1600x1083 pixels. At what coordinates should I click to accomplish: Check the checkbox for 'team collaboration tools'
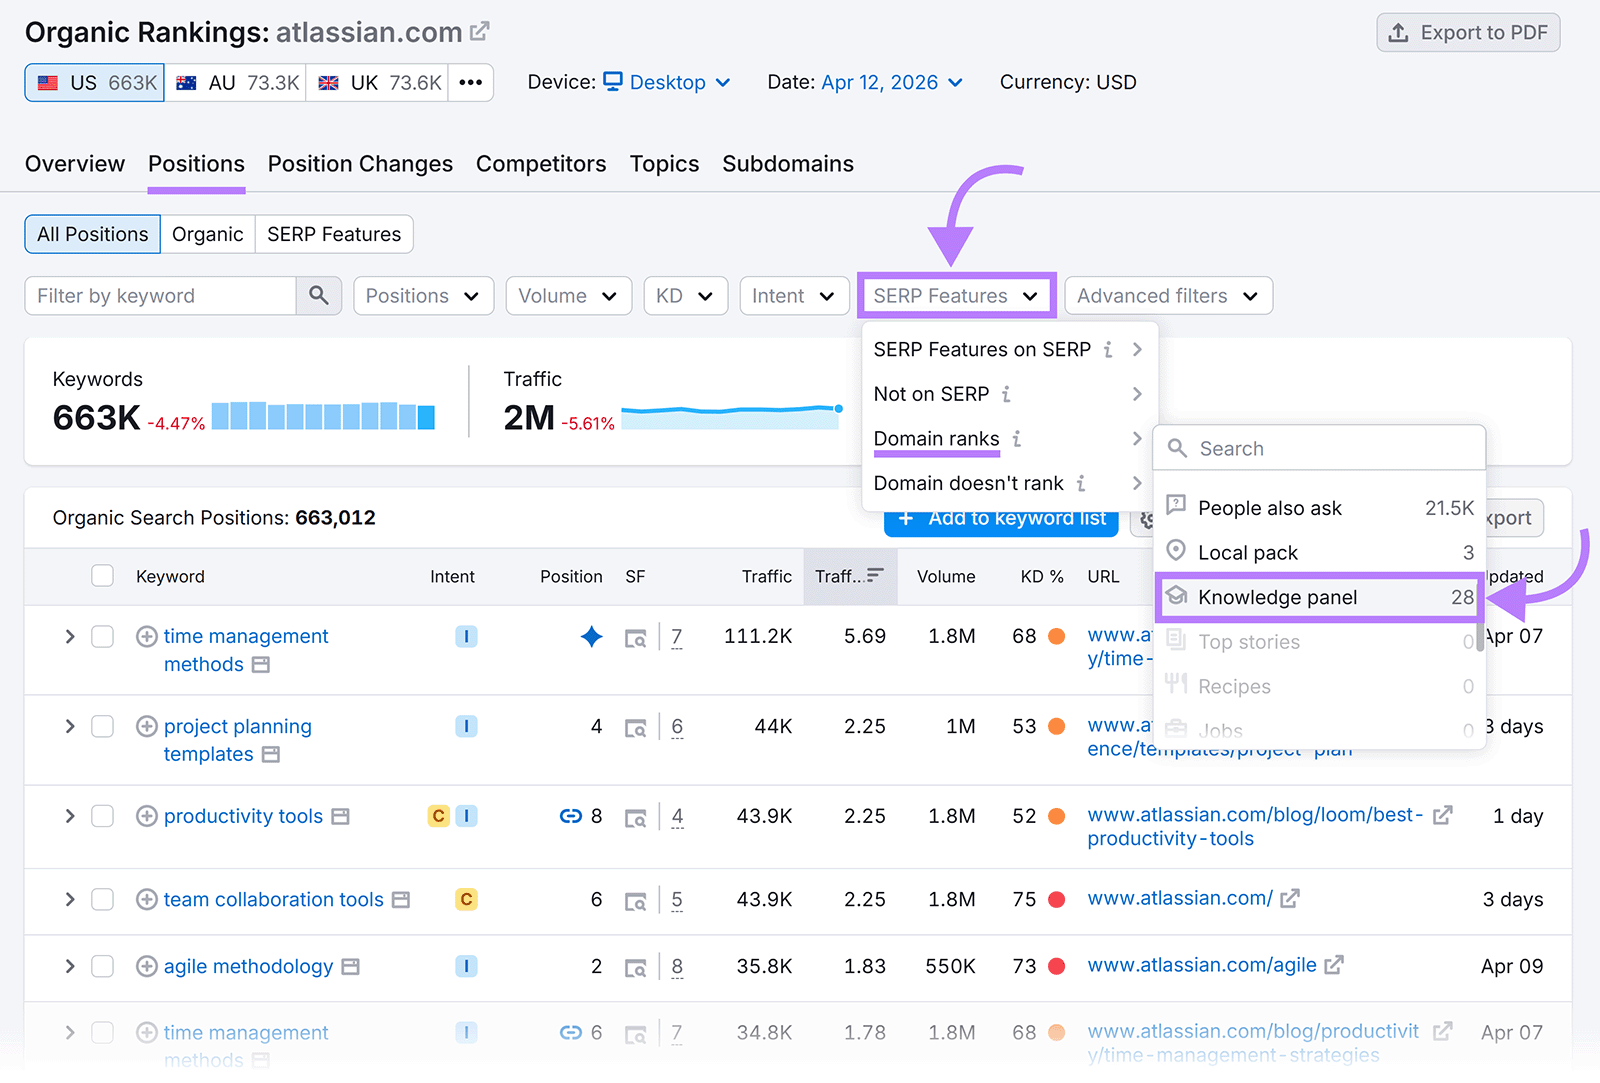coord(102,899)
